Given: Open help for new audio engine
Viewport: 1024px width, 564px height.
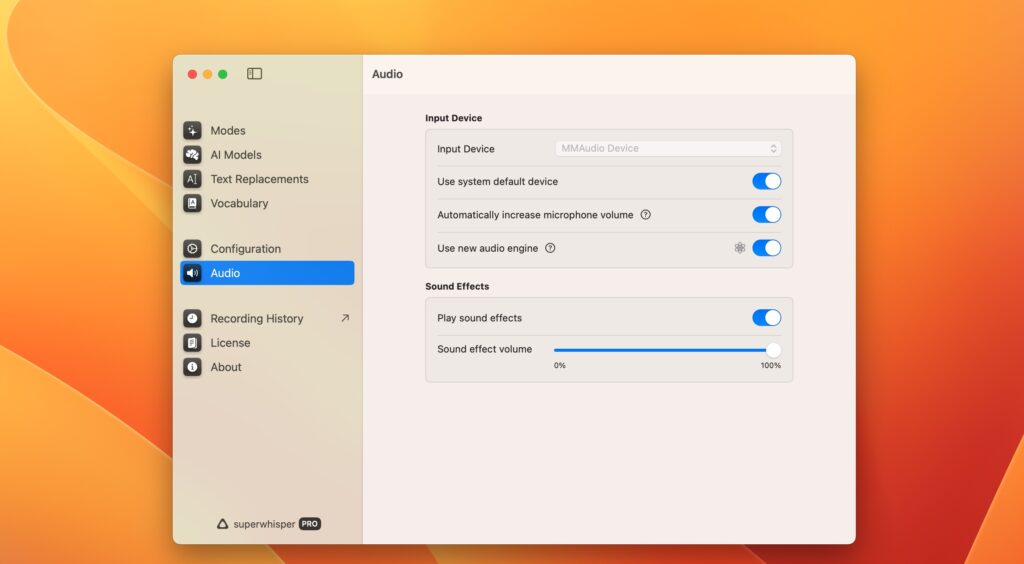Looking at the screenshot, I should [x=550, y=248].
